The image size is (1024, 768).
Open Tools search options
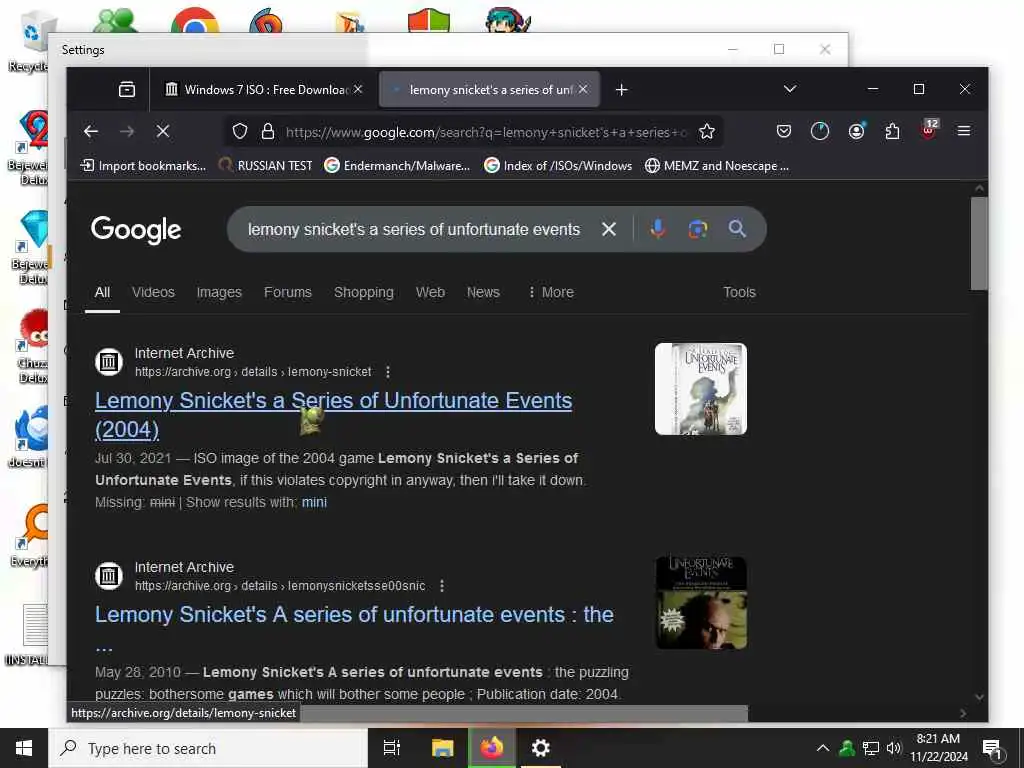pos(739,293)
